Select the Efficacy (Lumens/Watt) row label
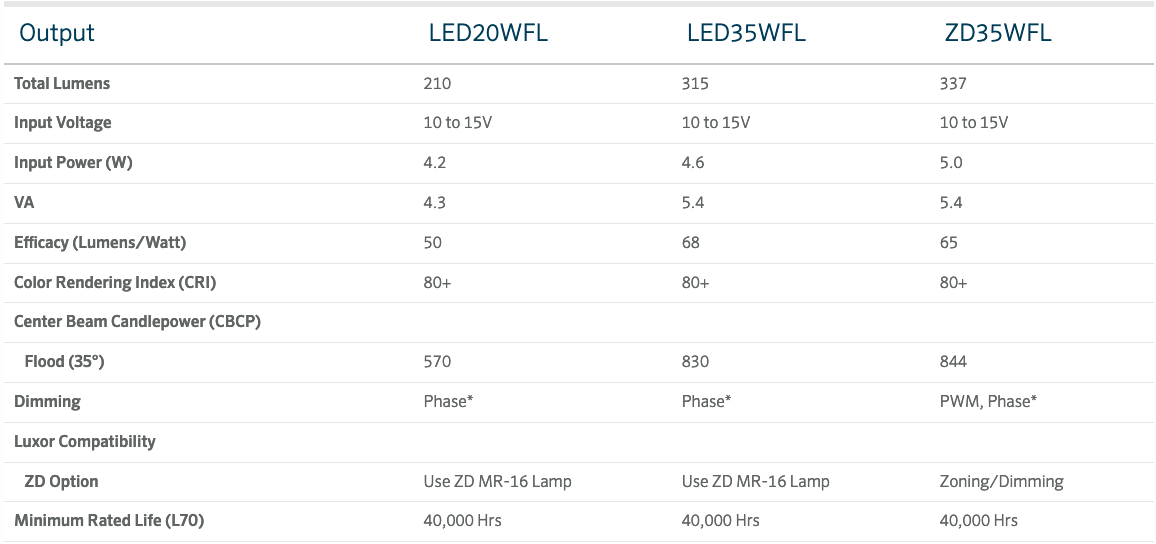The width and height of the screenshot is (1156, 544). (x=100, y=243)
